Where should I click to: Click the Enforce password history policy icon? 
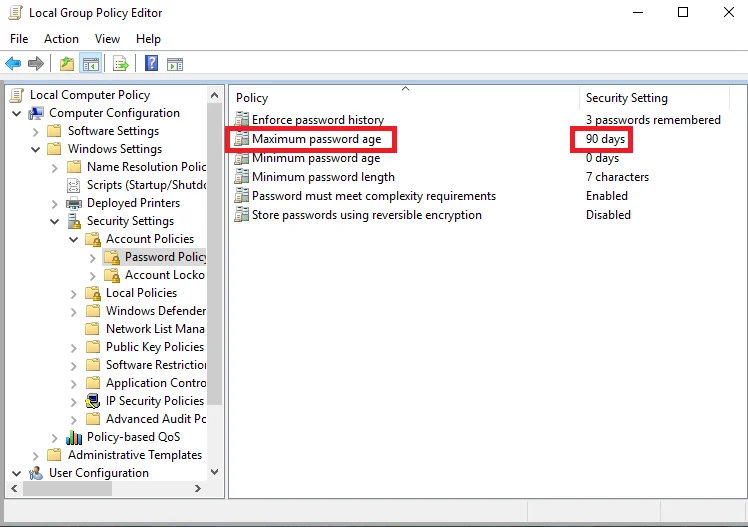point(242,120)
